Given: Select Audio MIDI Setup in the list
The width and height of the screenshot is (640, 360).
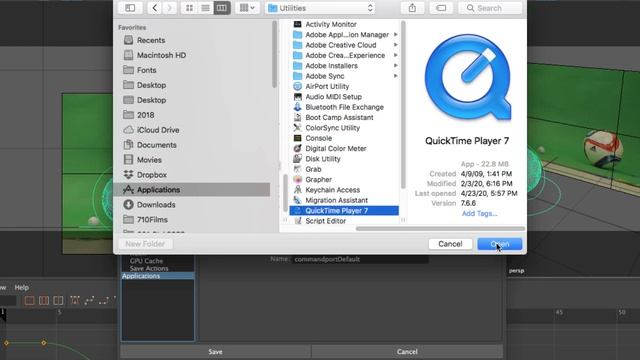Looking at the screenshot, I should (x=333, y=97).
